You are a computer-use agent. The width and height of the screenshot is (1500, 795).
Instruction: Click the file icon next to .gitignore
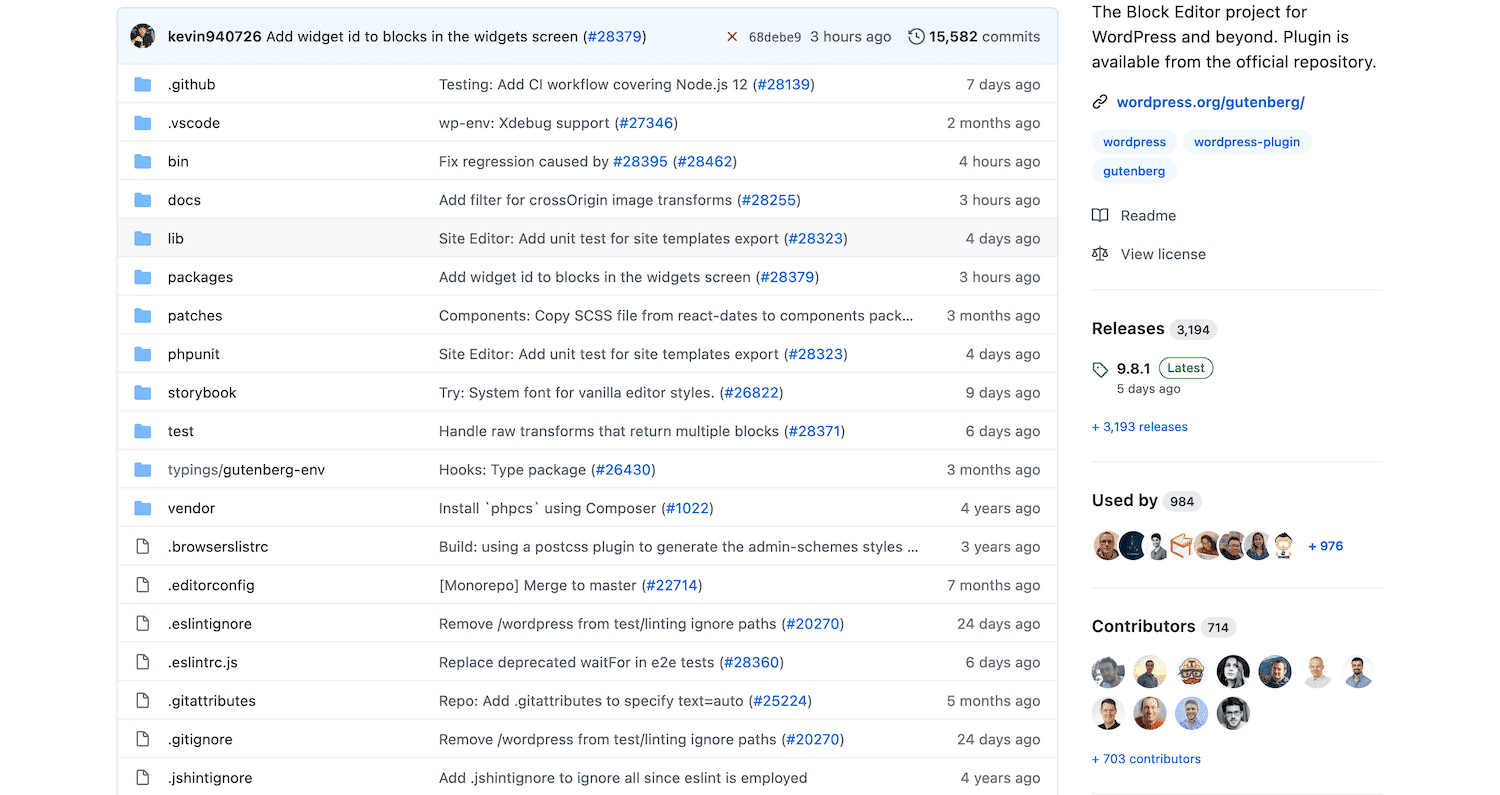[x=143, y=739]
